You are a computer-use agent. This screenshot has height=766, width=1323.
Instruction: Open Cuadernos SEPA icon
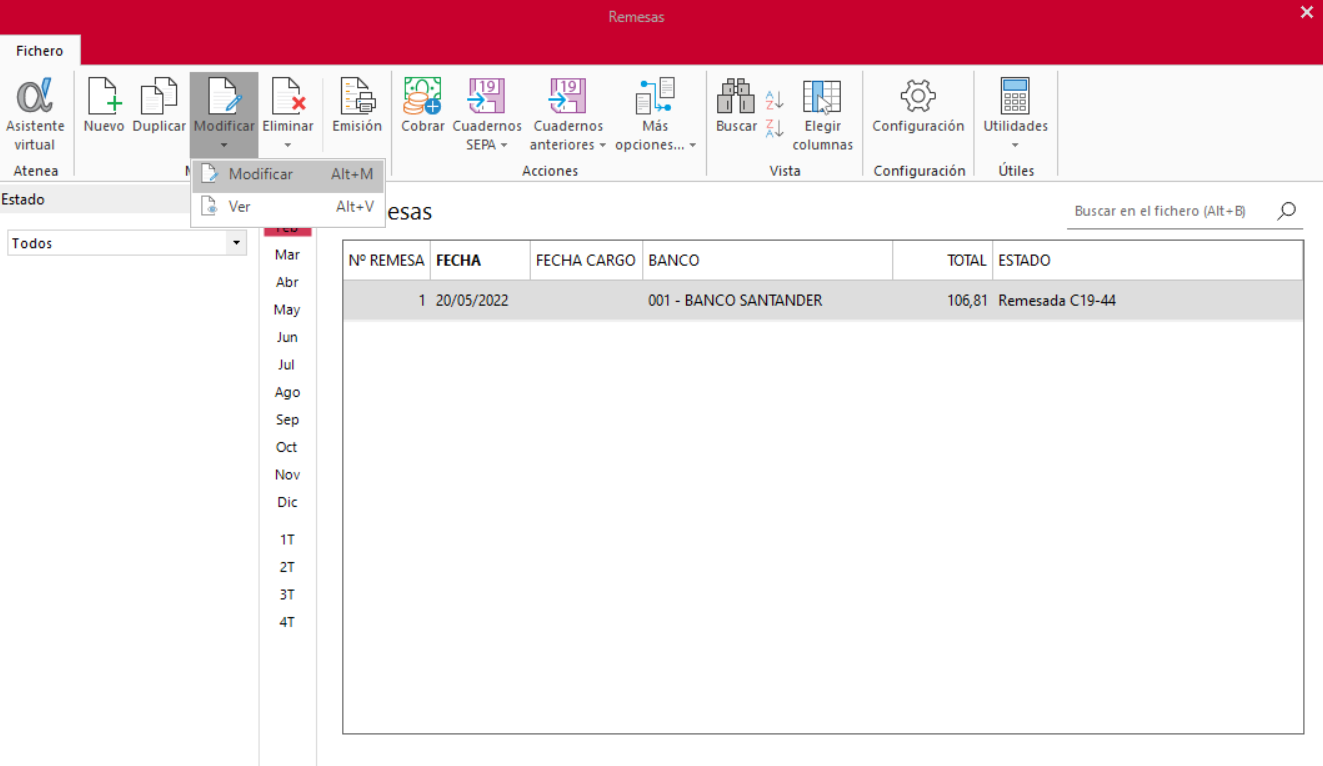click(x=487, y=96)
